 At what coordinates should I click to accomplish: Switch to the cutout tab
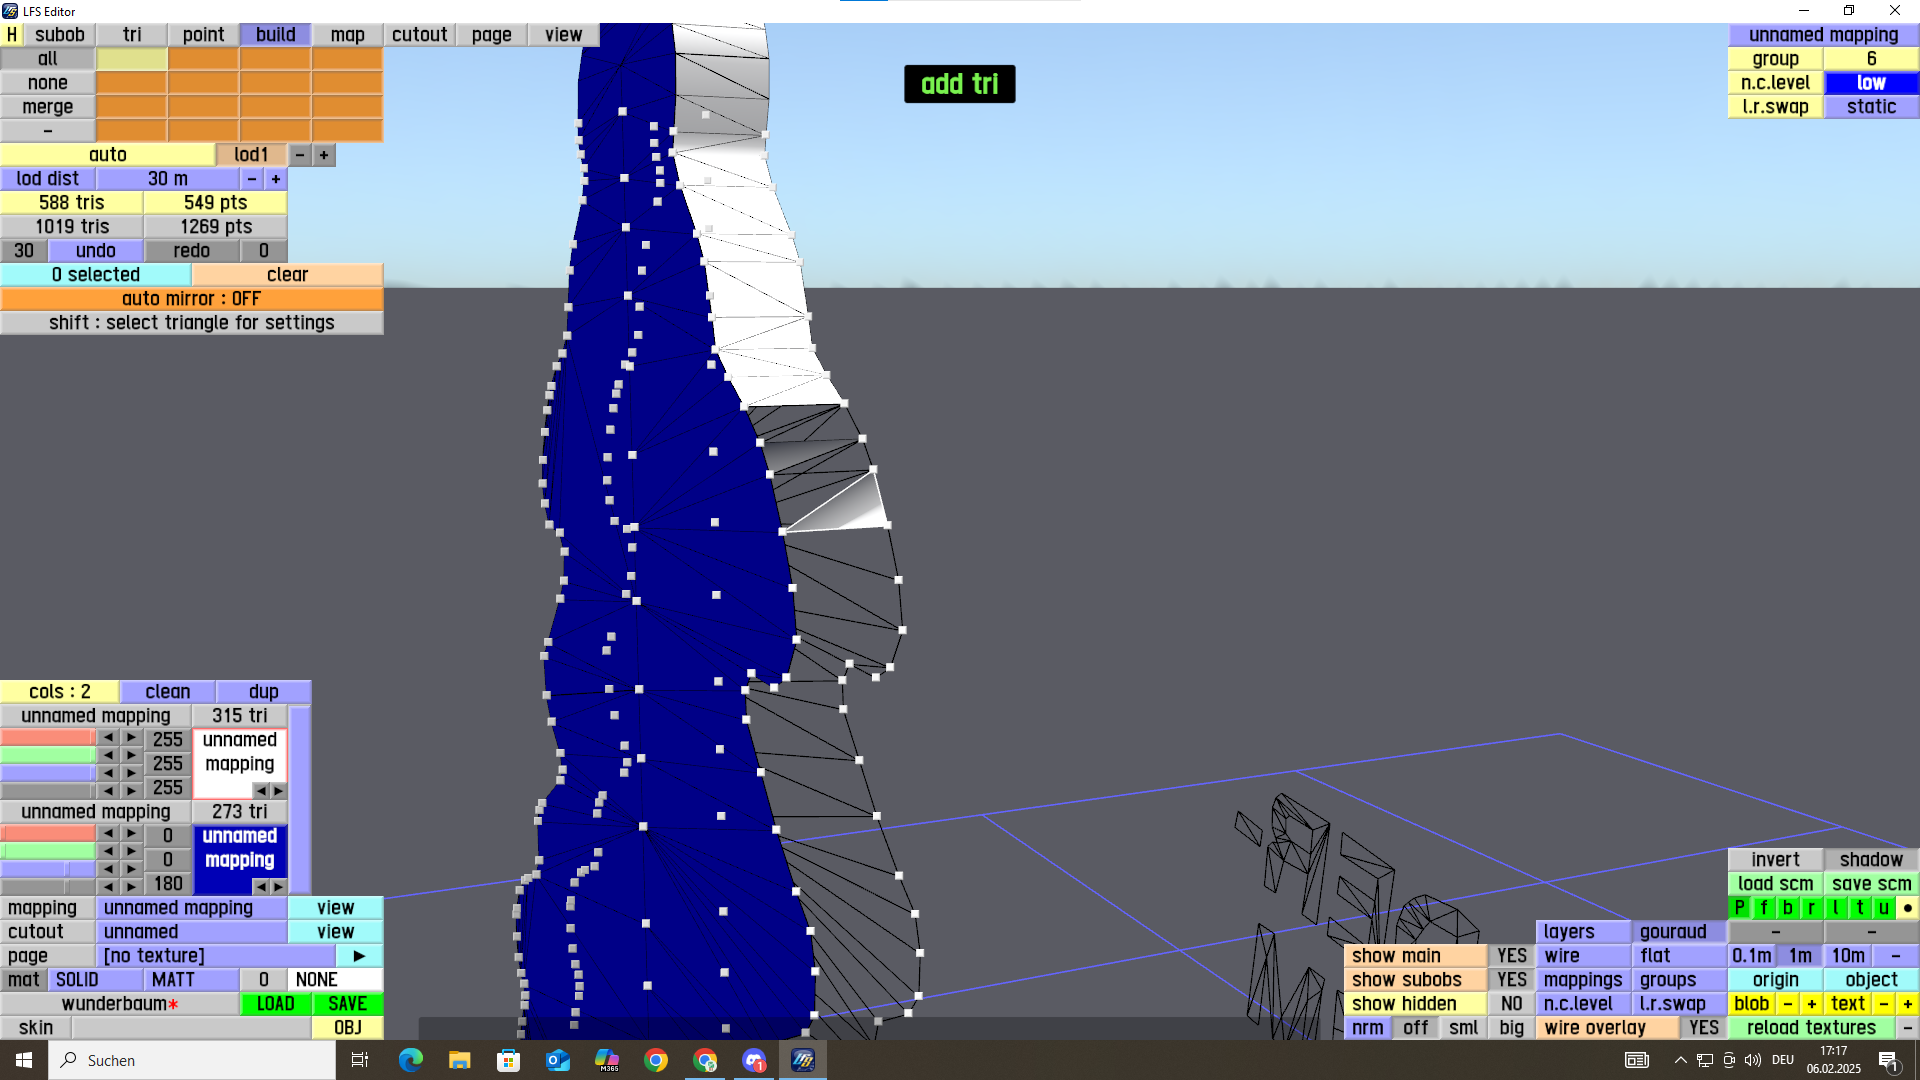pos(419,35)
